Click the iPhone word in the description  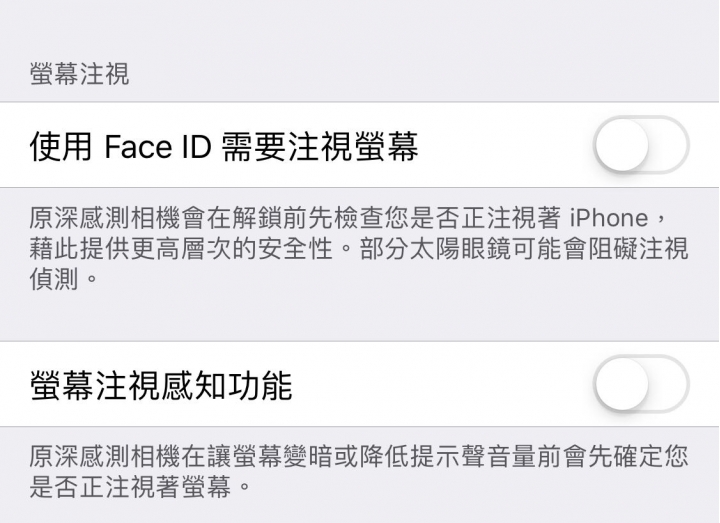(609, 218)
